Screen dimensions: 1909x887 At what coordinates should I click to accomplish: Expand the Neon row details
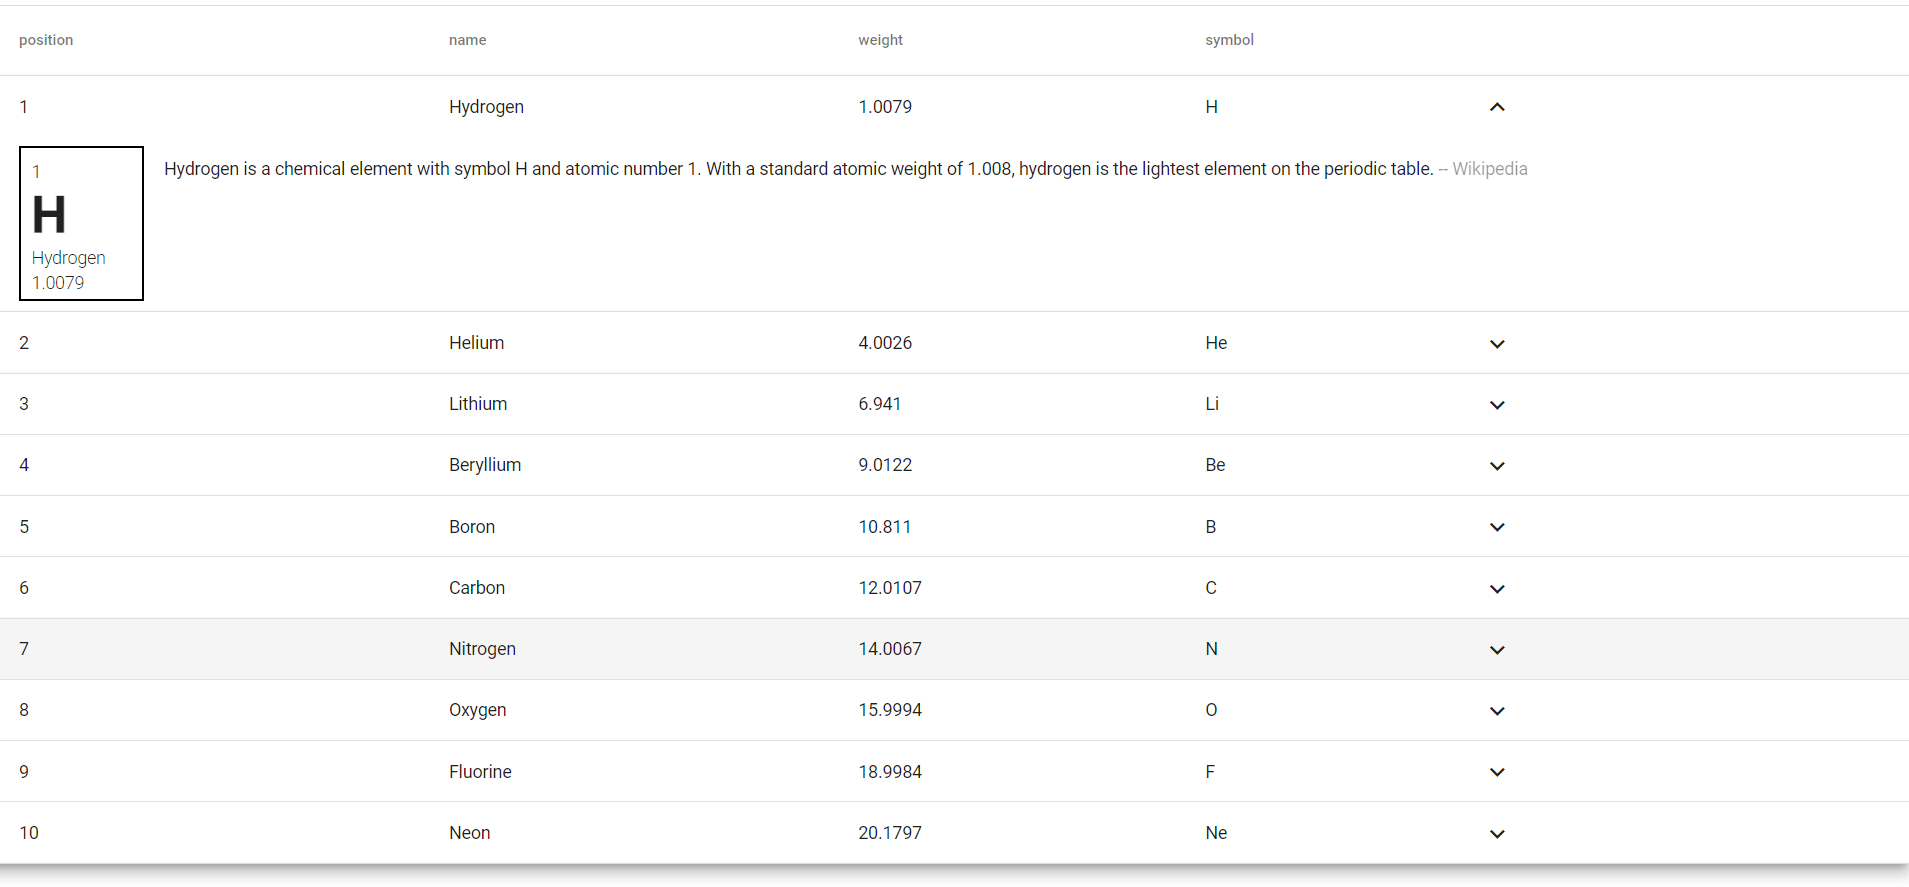[1497, 834]
